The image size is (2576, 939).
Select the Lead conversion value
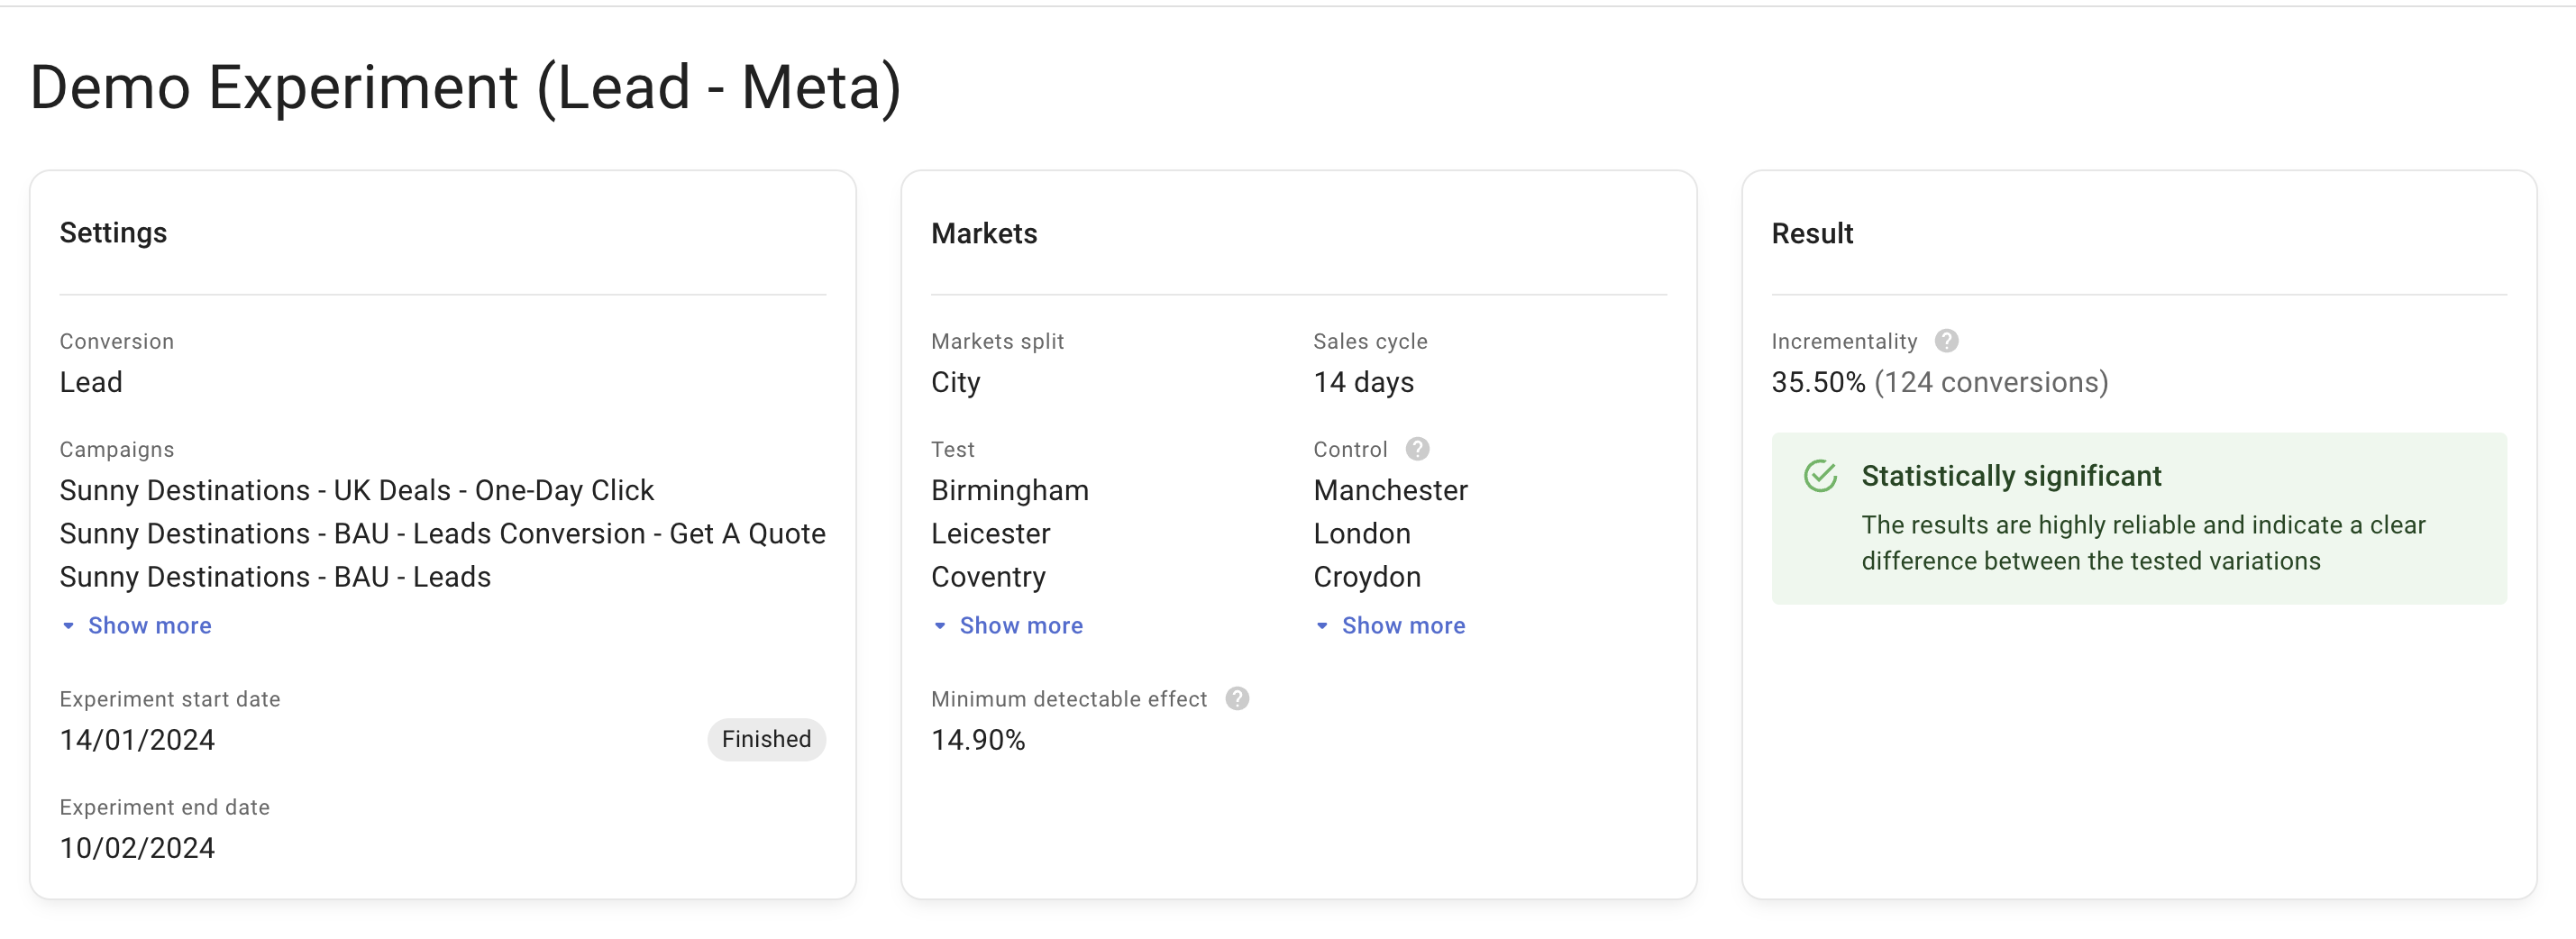(91, 381)
